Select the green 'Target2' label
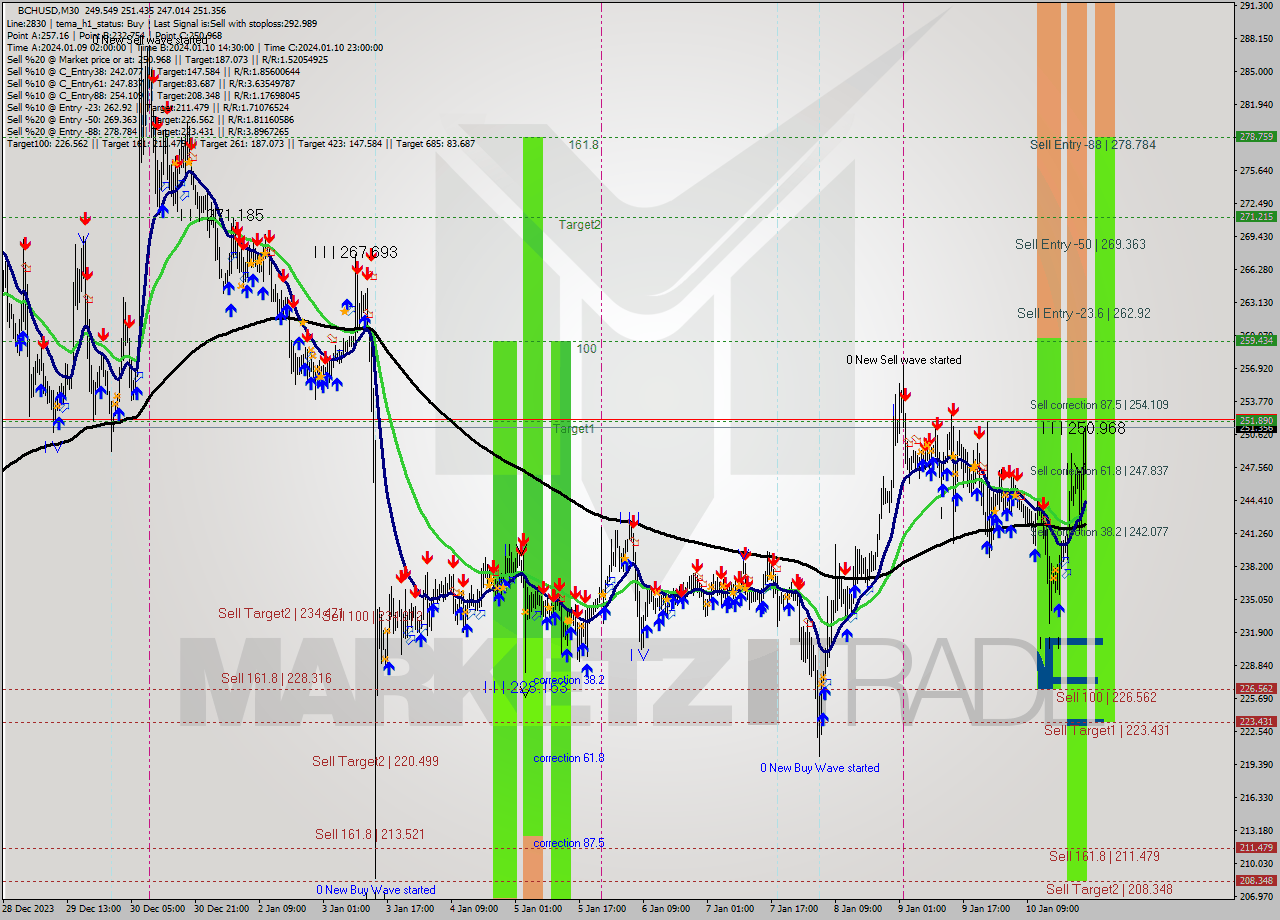The image size is (1280, 920). click(580, 225)
